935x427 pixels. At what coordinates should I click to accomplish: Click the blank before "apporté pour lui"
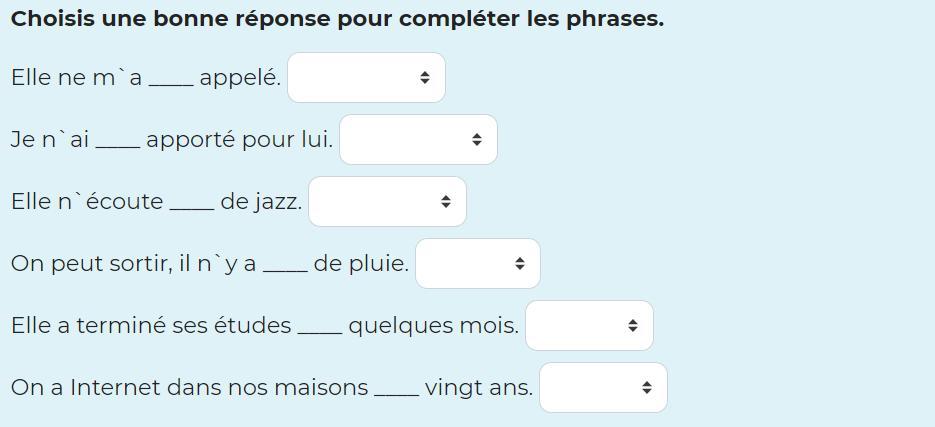[x=118, y=141]
